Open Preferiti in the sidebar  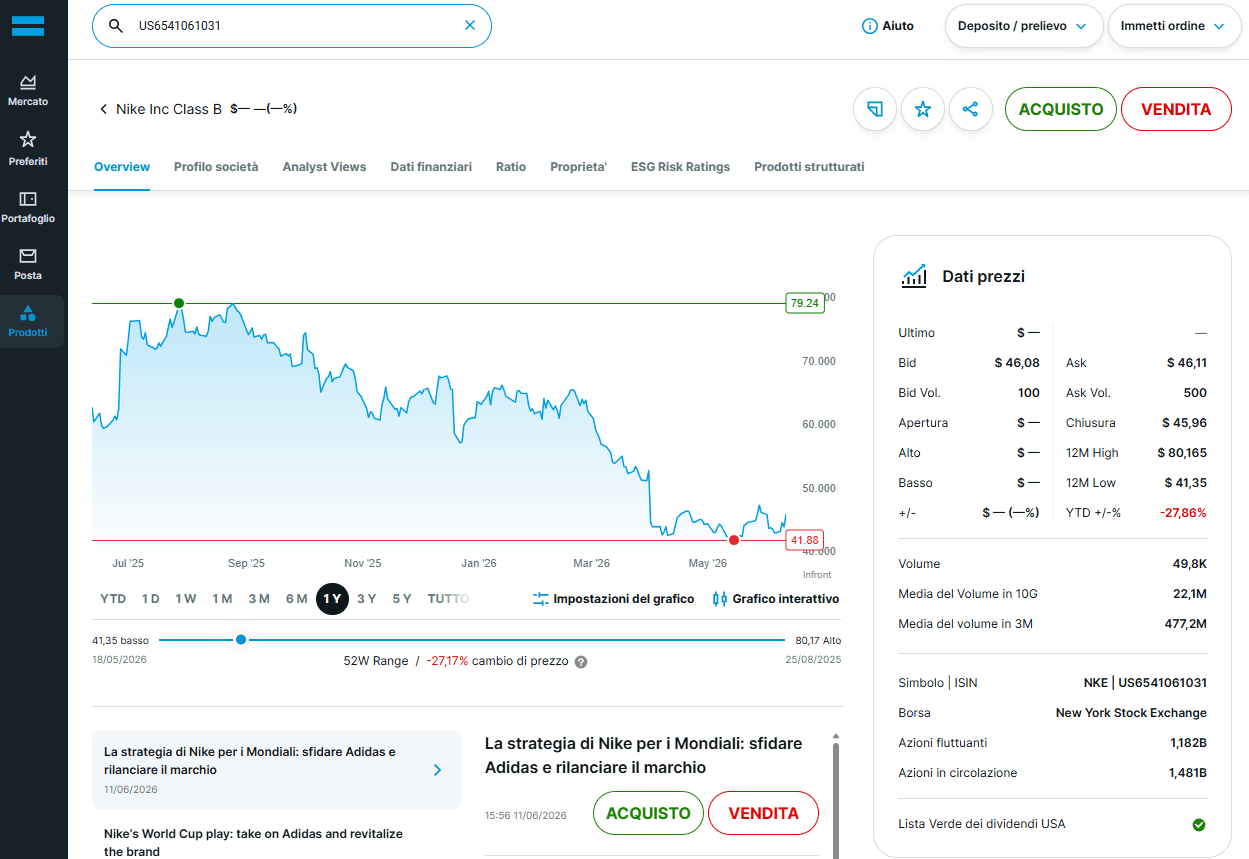(x=28, y=148)
